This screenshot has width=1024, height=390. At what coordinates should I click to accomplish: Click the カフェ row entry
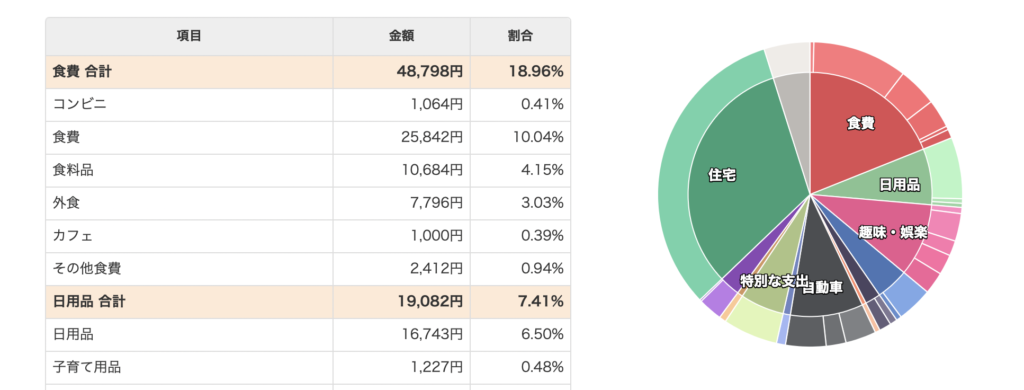[x=308, y=236]
